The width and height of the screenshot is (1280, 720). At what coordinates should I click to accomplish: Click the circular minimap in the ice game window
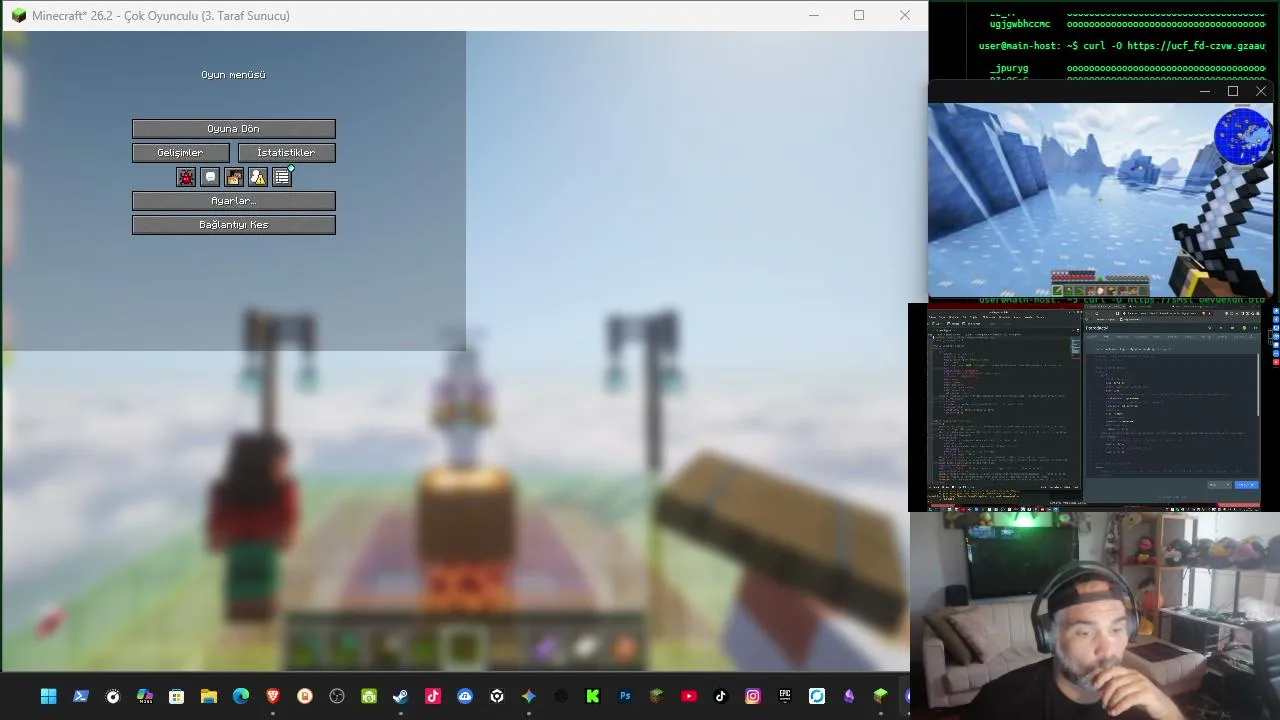click(x=1243, y=136)
